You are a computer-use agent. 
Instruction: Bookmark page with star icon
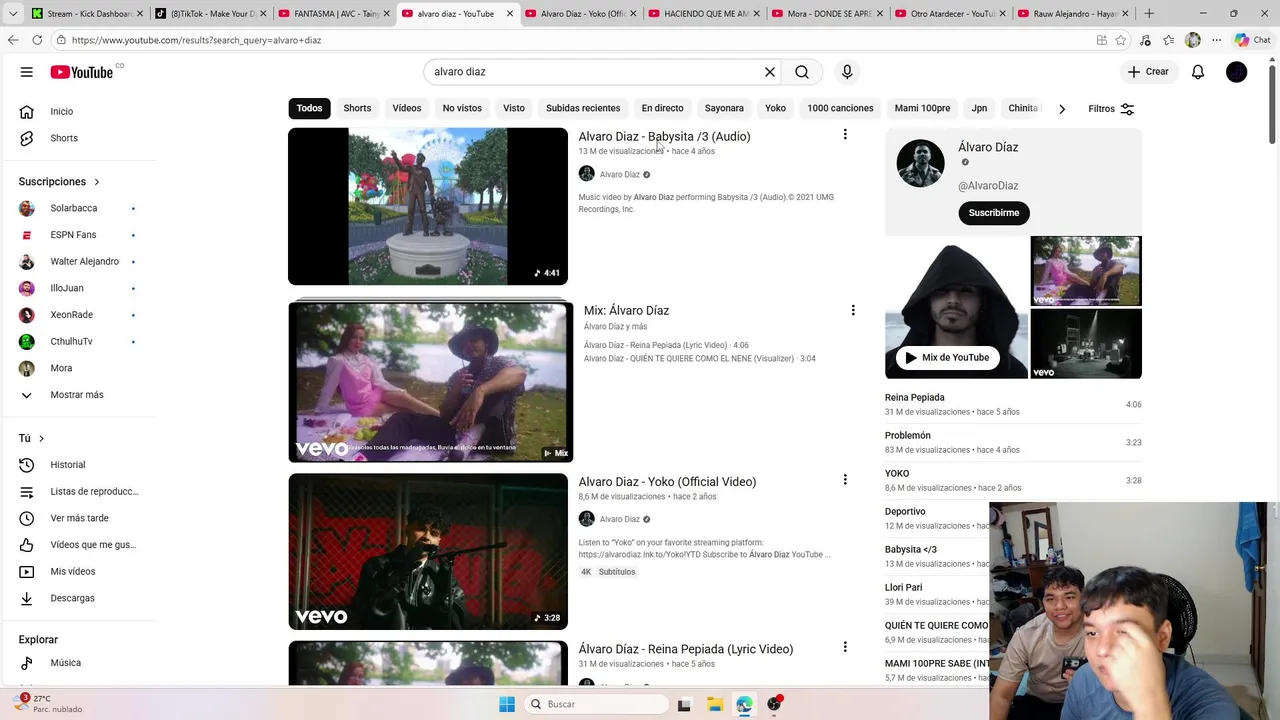point(1121,40)
